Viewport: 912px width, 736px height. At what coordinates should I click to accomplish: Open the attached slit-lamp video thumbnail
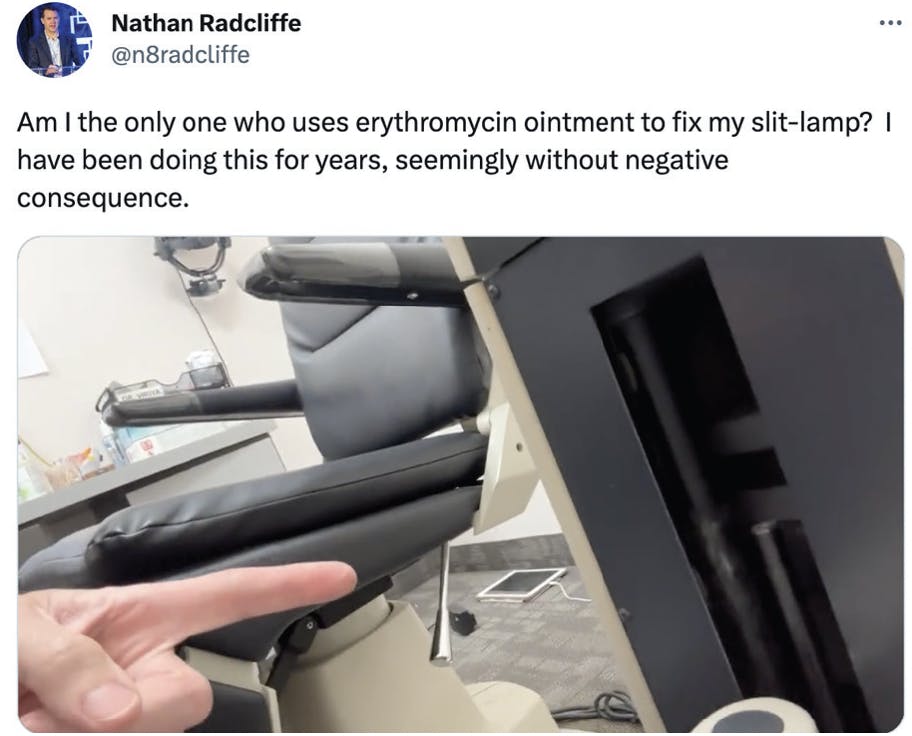461,484
